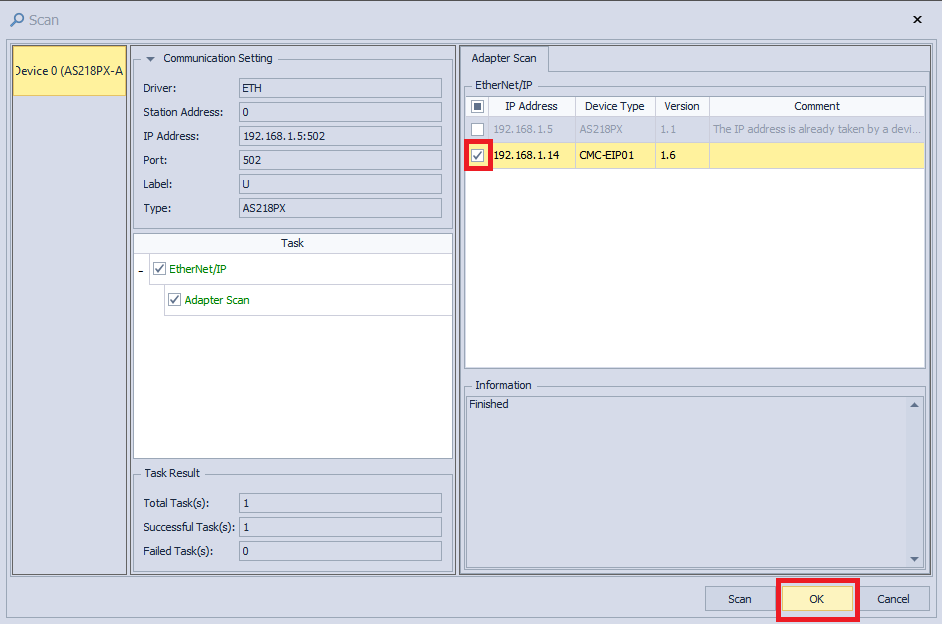
Task: Toggle the Adapter Scan task checkbox
Action: [x=175, y=300]
